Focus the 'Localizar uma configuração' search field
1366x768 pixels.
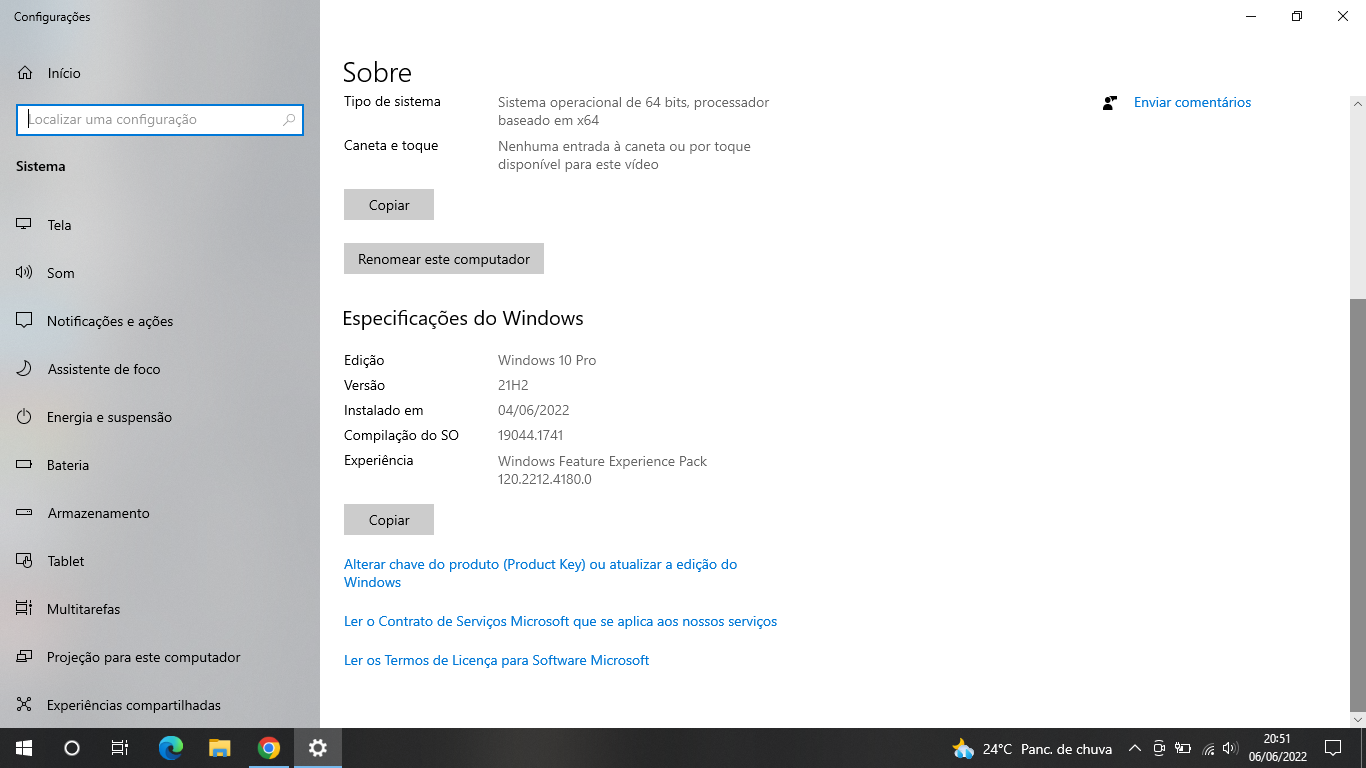[160, 119]
